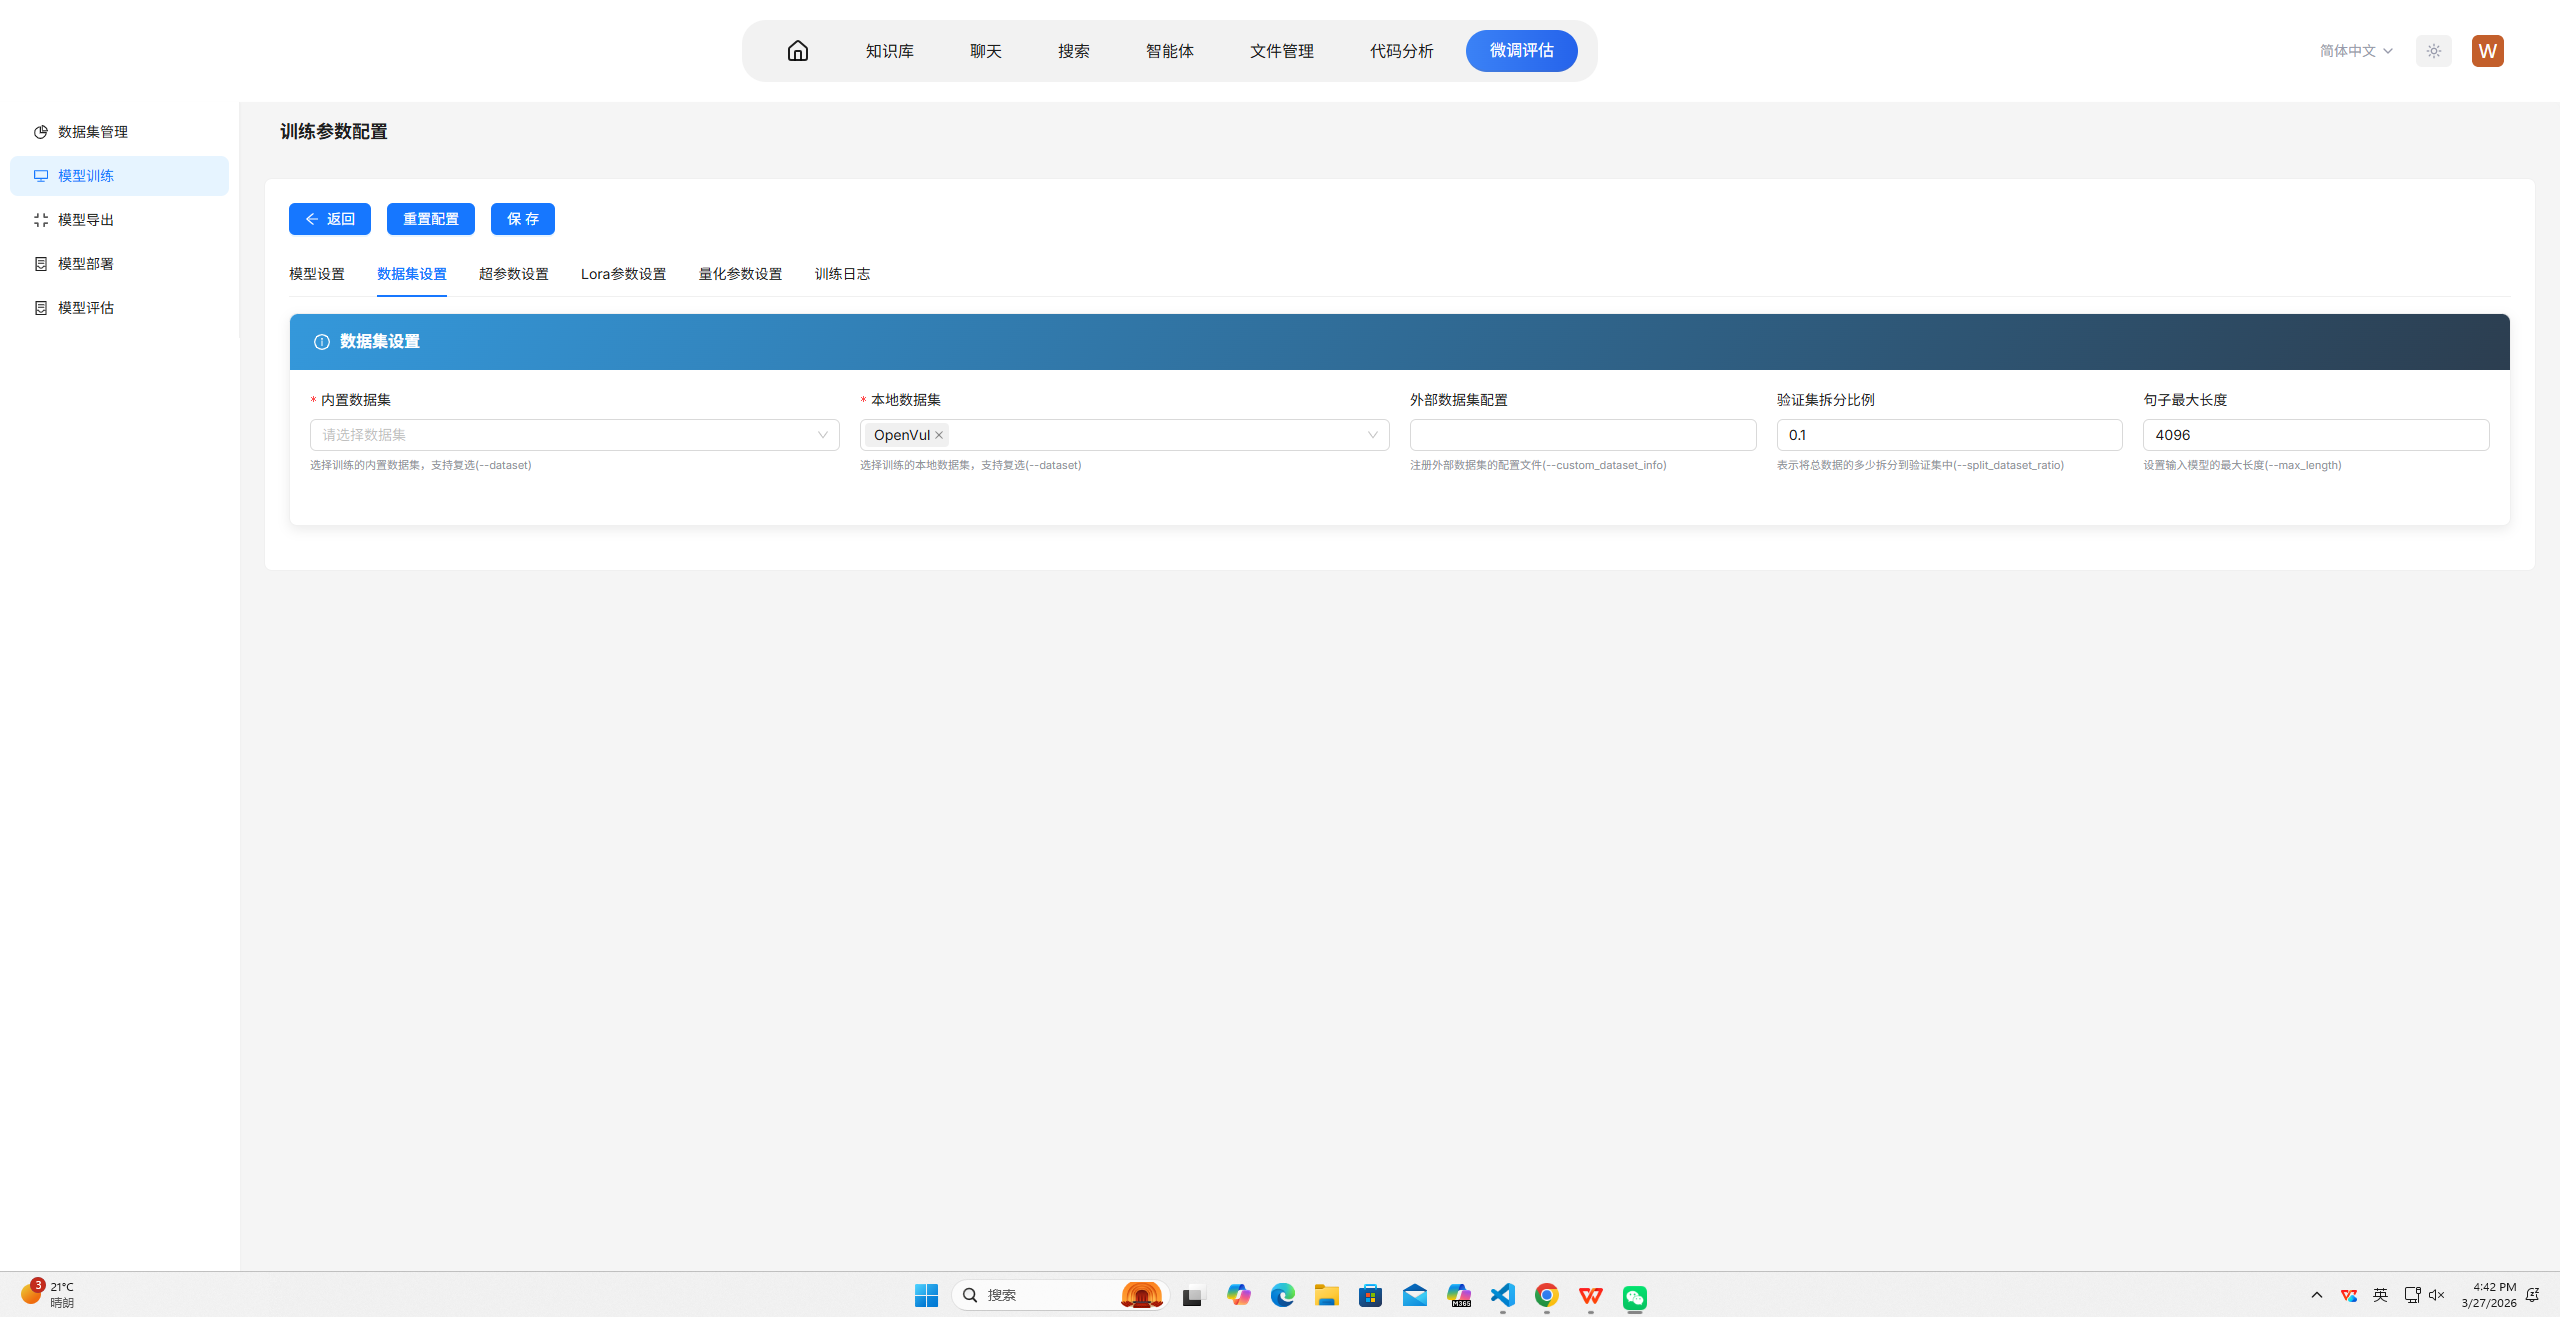The image size is (2560, 1317).
Task: Toggle the light/dark theme sun icon
Action: [x=2433, y=51]
